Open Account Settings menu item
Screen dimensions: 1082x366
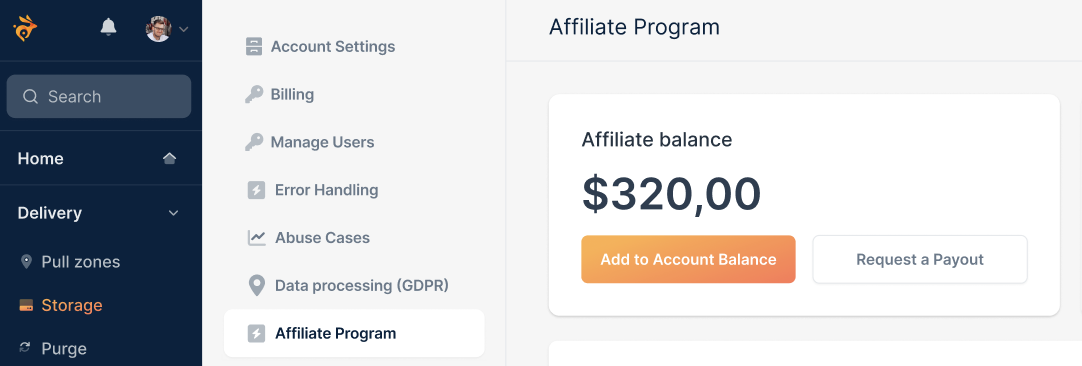point(320,46)
